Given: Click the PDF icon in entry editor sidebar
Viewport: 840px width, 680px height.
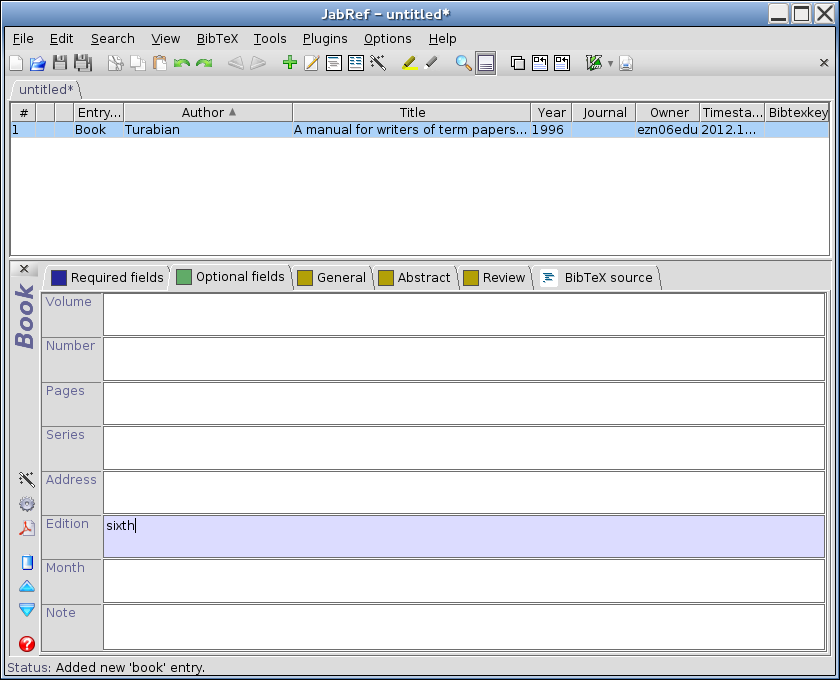Looking at the screenshot, I should (27, 529).
